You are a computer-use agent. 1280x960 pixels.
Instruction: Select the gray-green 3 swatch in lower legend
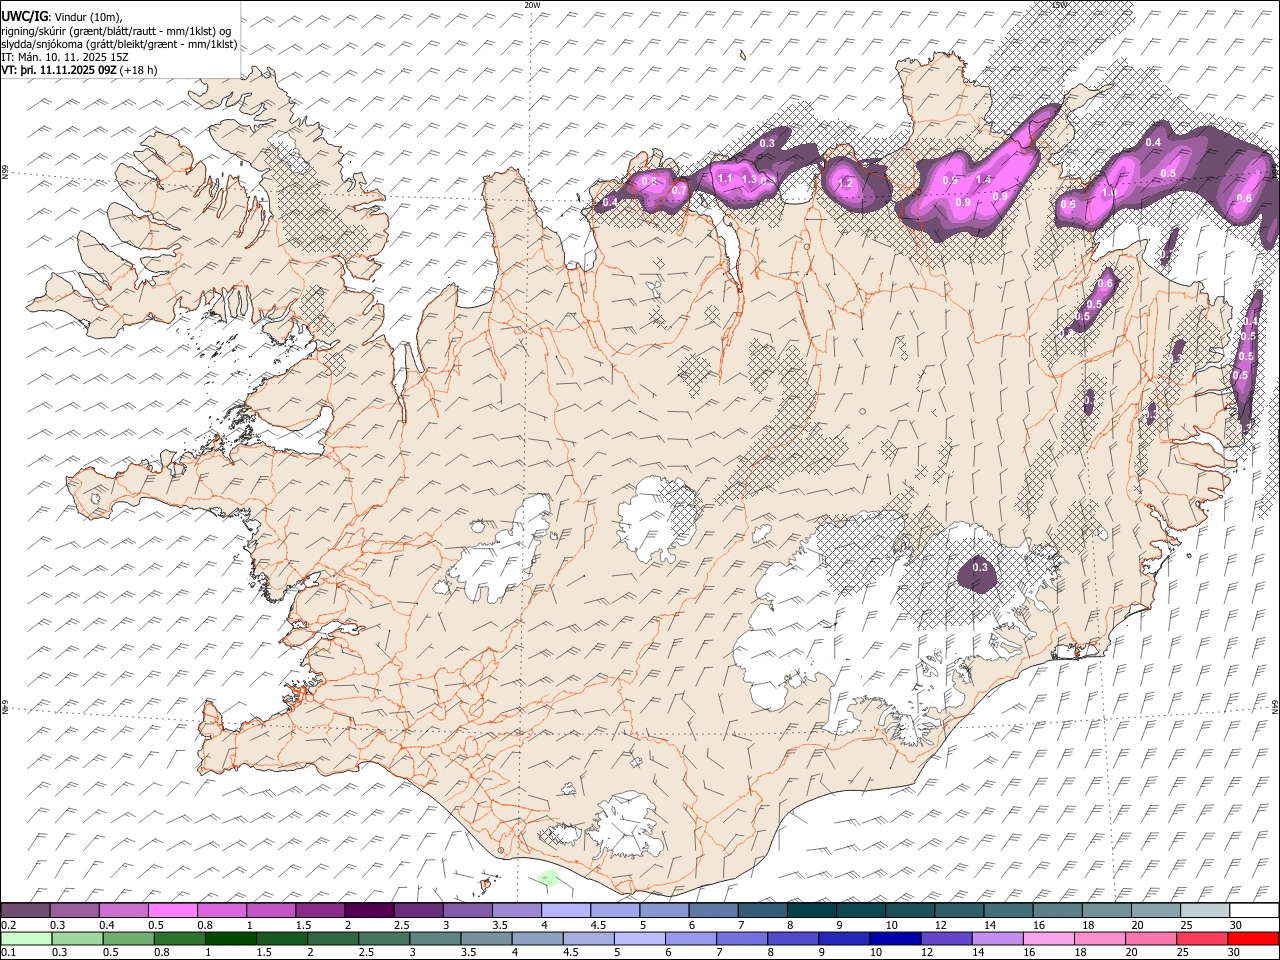436,938
